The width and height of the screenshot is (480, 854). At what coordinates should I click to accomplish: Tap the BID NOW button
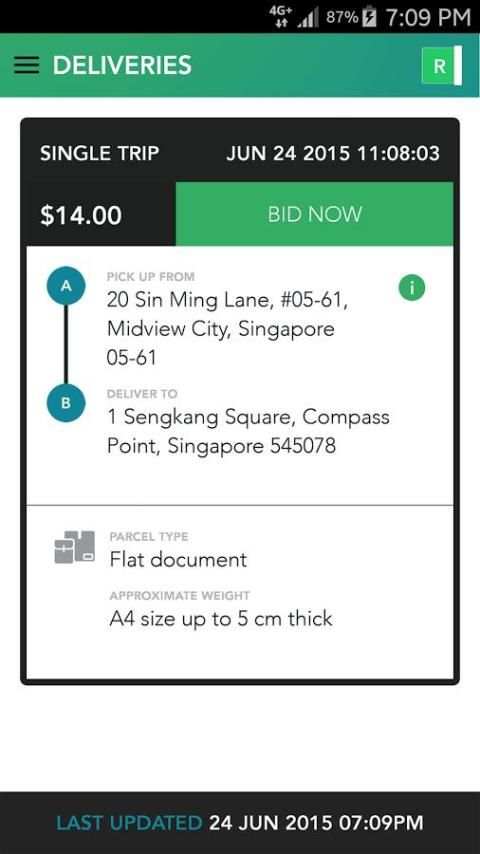314,214
